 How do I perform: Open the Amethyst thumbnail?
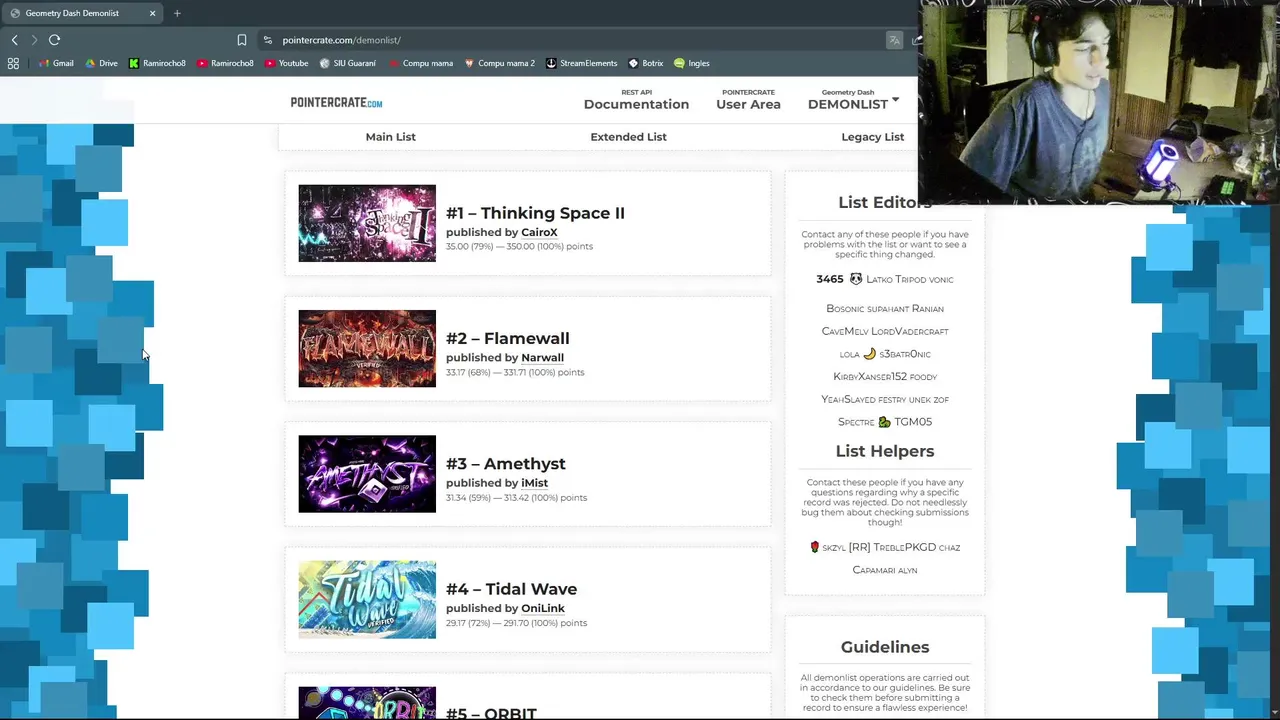tap(367, 474)
